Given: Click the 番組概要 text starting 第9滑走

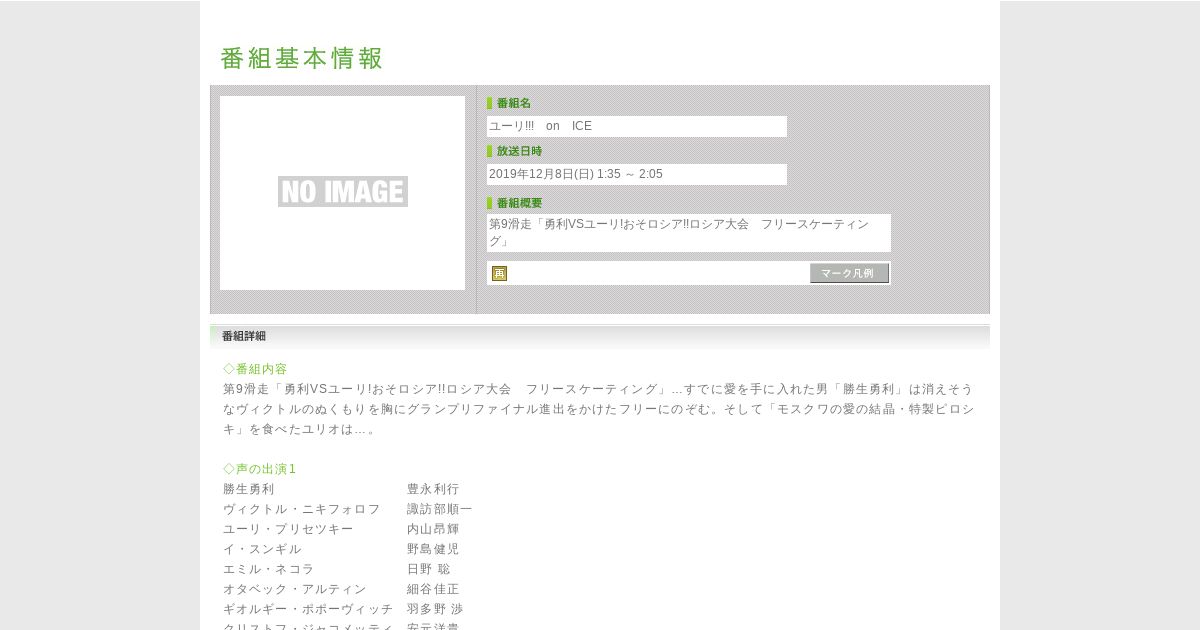Looking at the screenshot, I should point(689,233).
